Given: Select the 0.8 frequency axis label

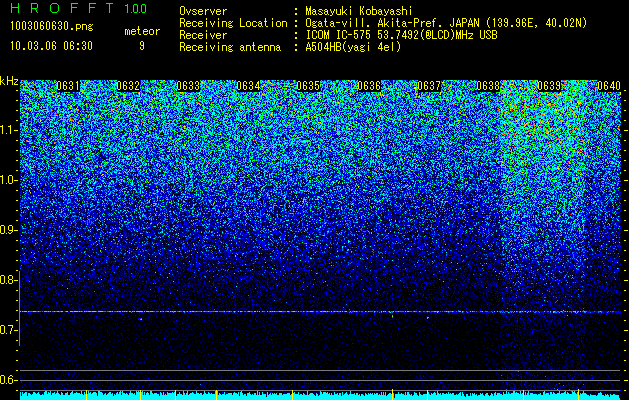Looking at the screenshot, I should 8,280.
